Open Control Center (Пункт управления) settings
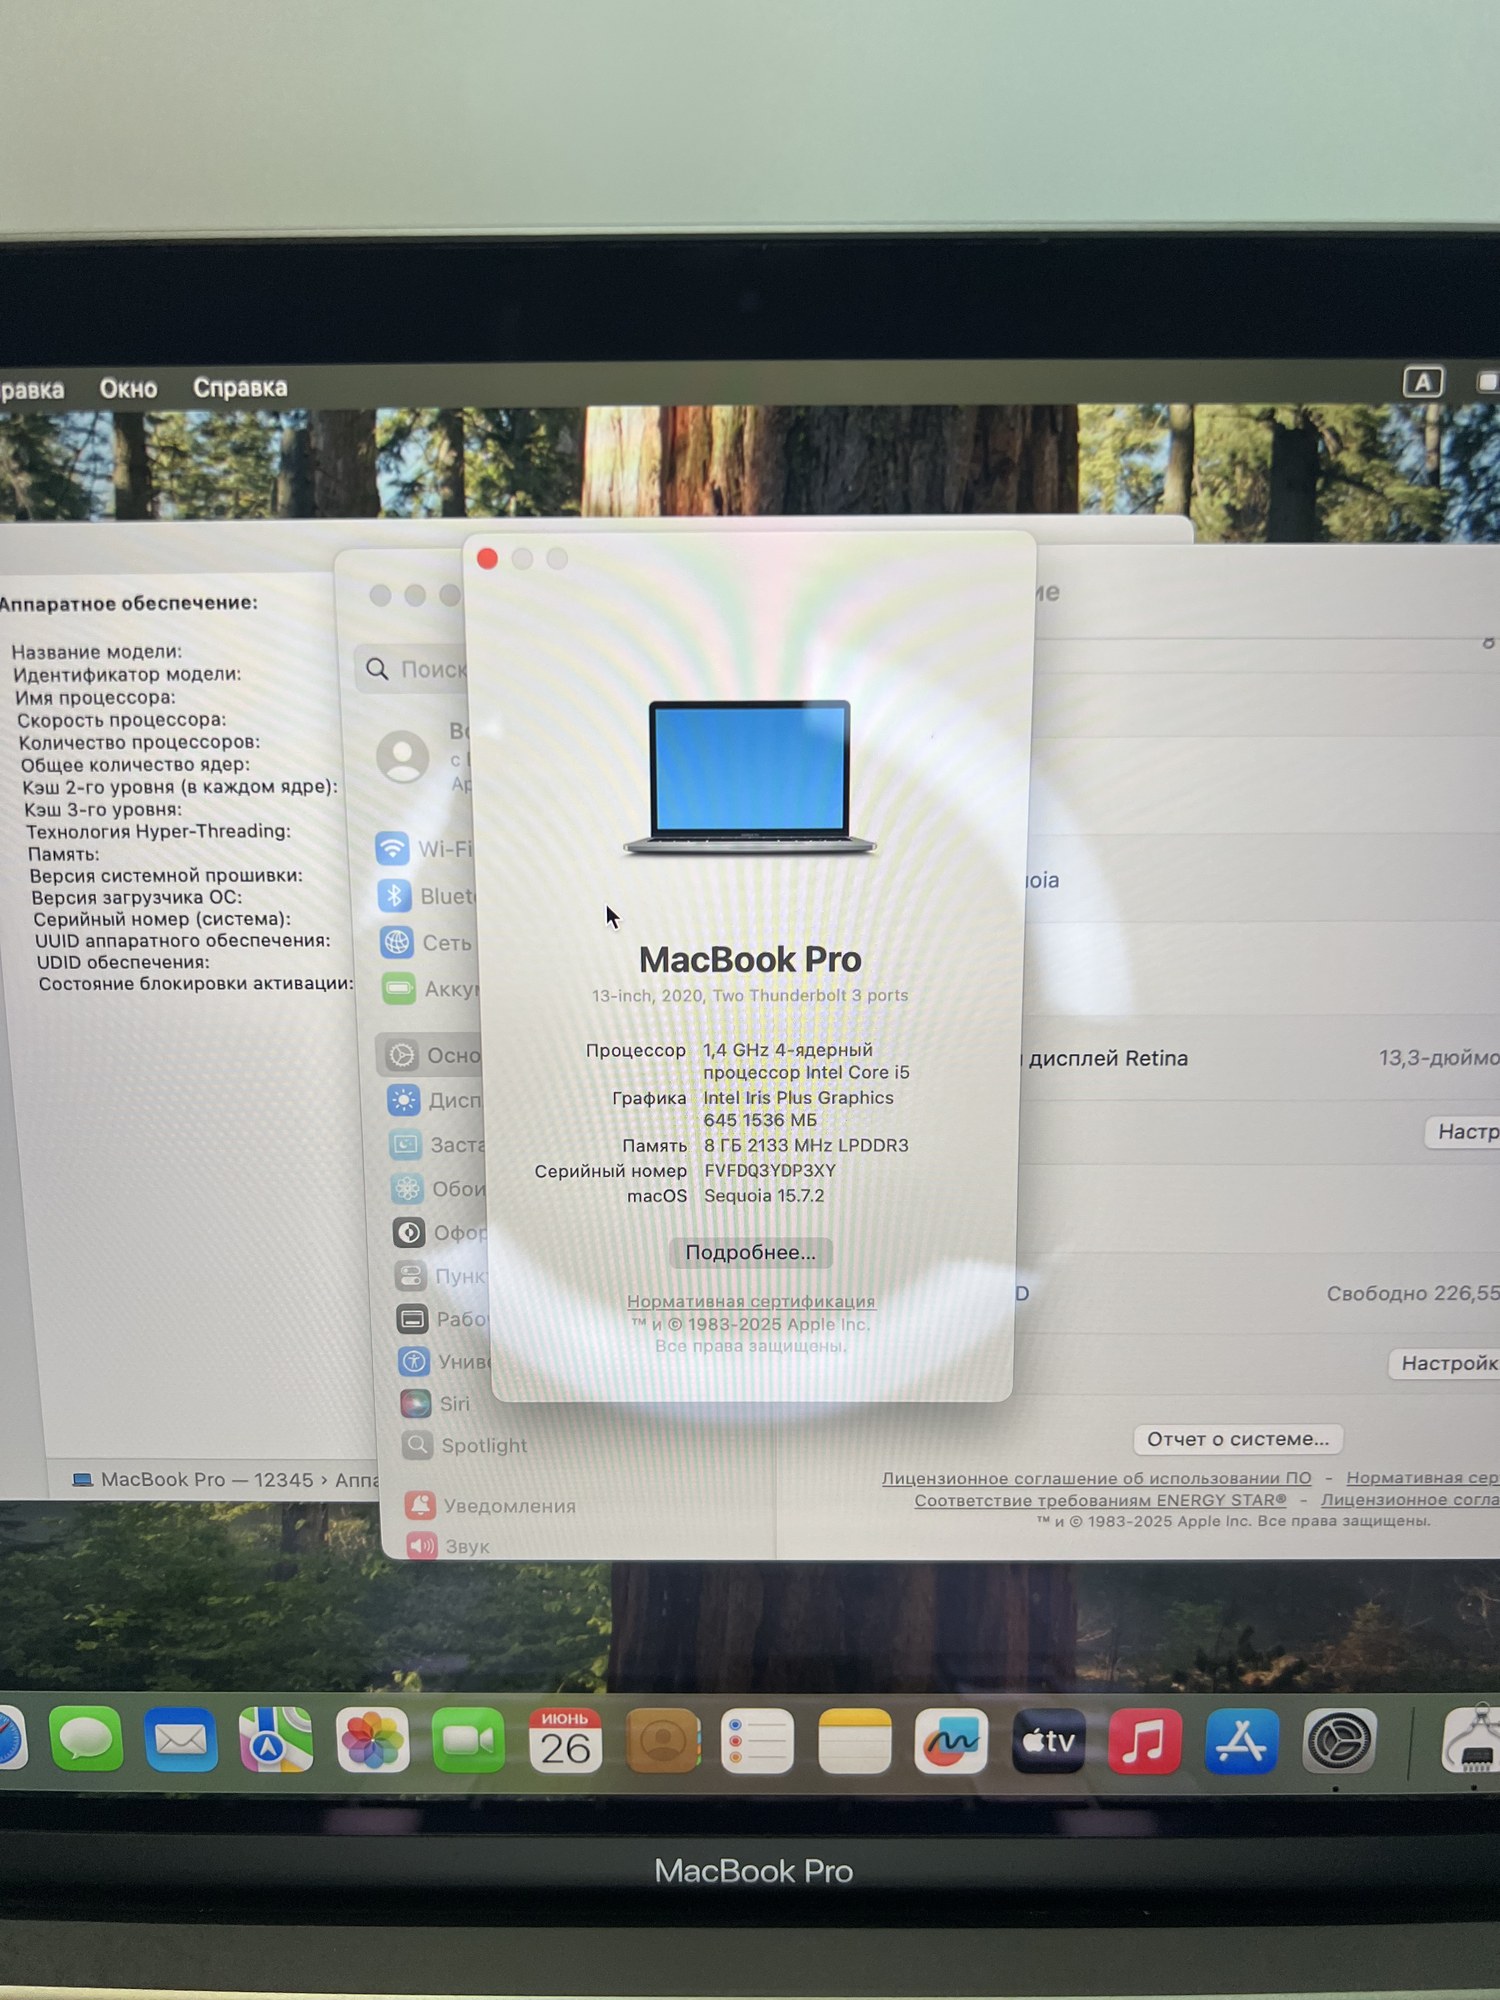This screenshot has height=2000, width=1500. 442,1276
